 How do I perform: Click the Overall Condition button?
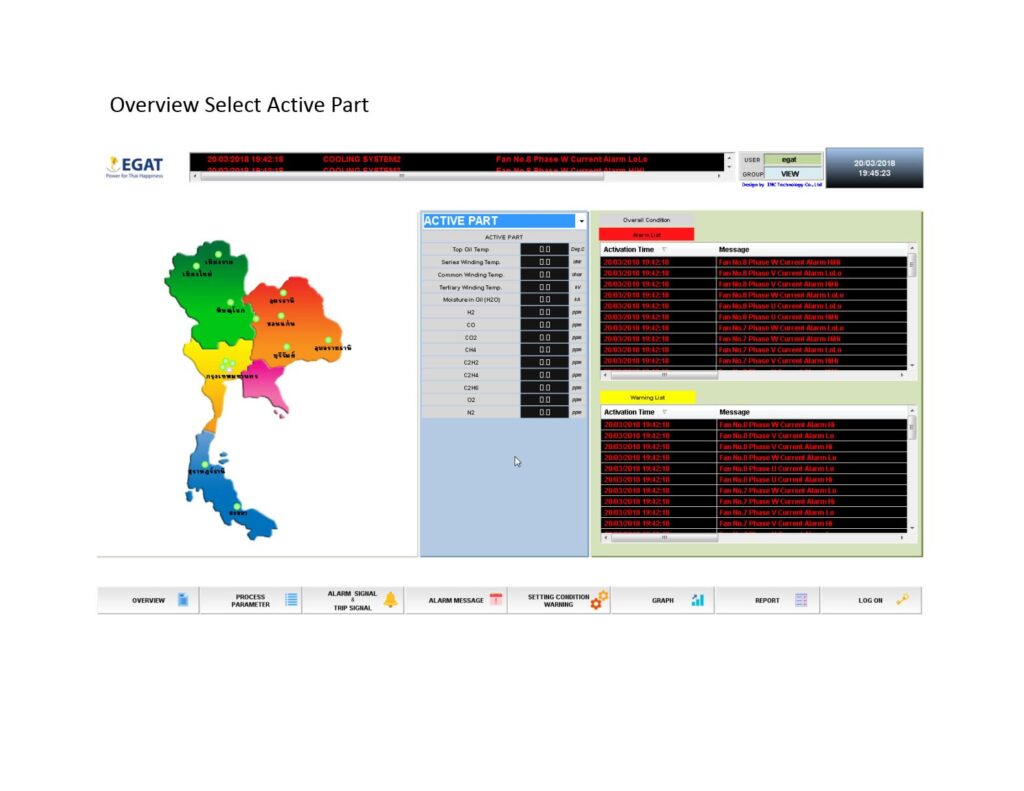(x=646, y=220)
